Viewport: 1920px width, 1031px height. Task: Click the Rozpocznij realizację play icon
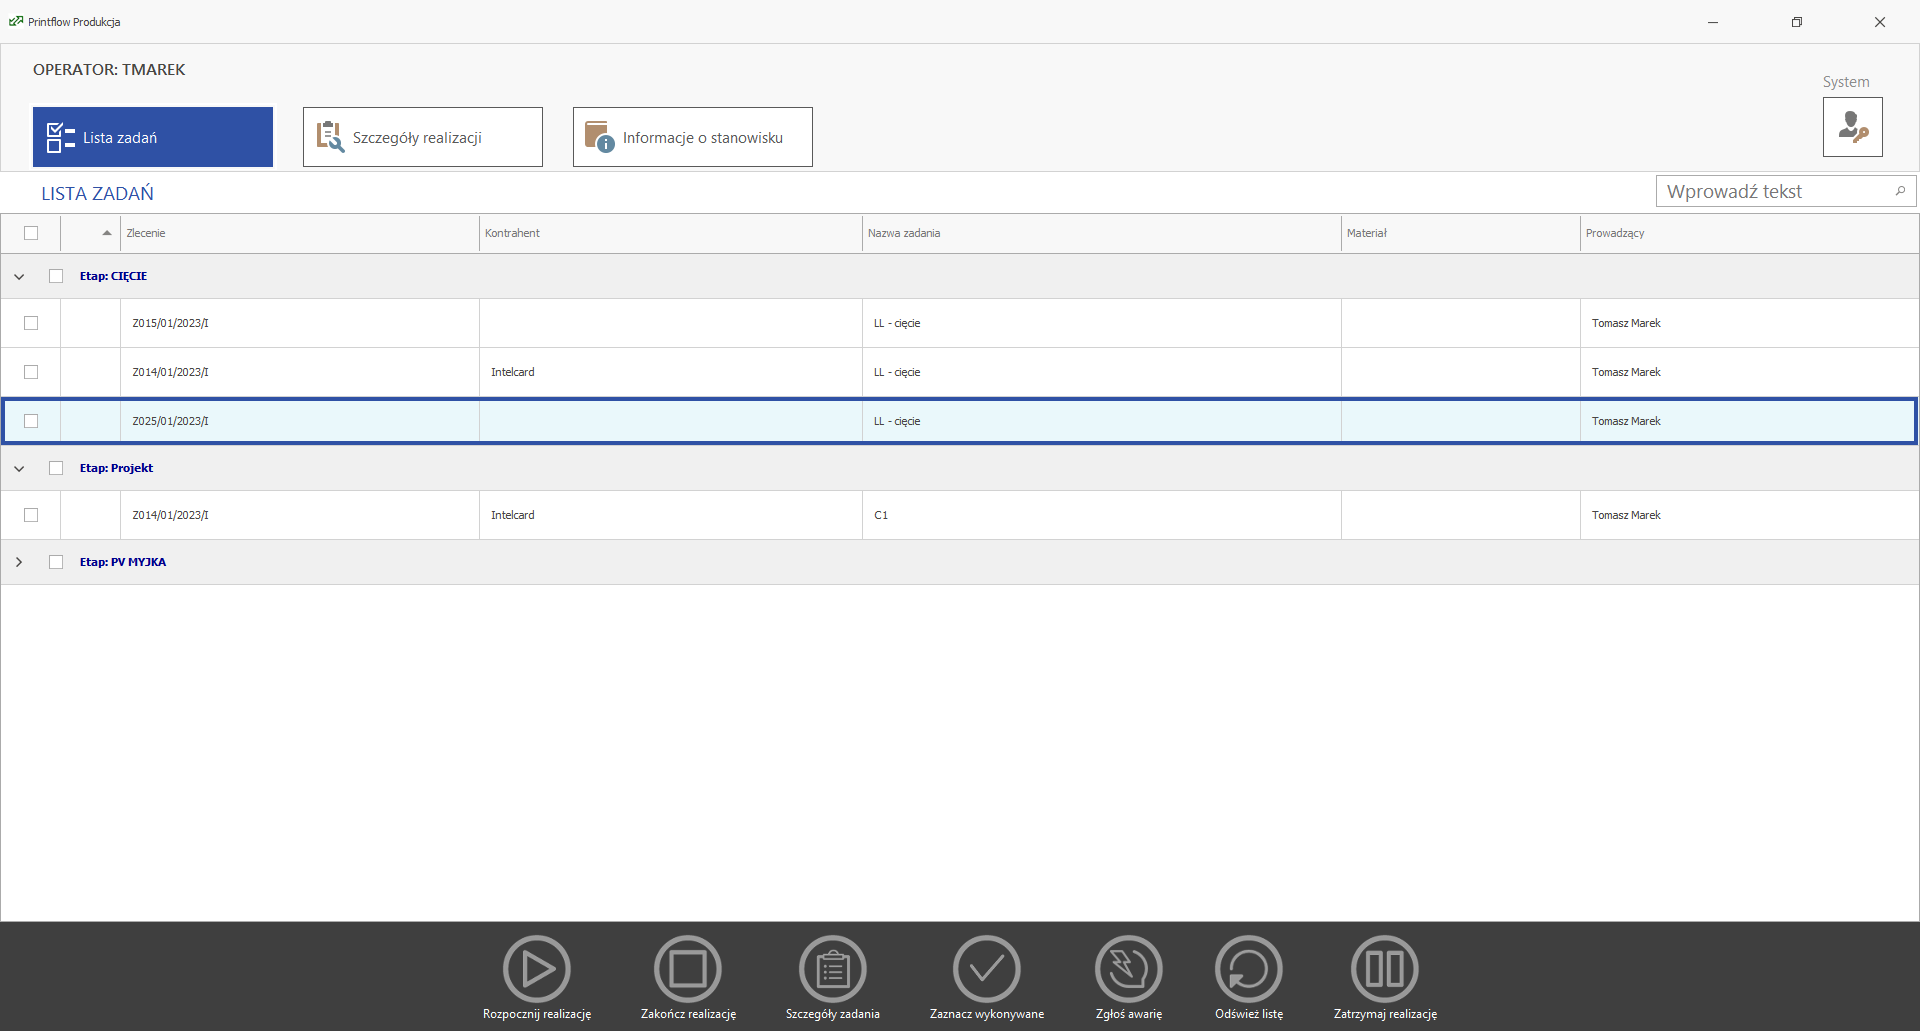[537, 968]
